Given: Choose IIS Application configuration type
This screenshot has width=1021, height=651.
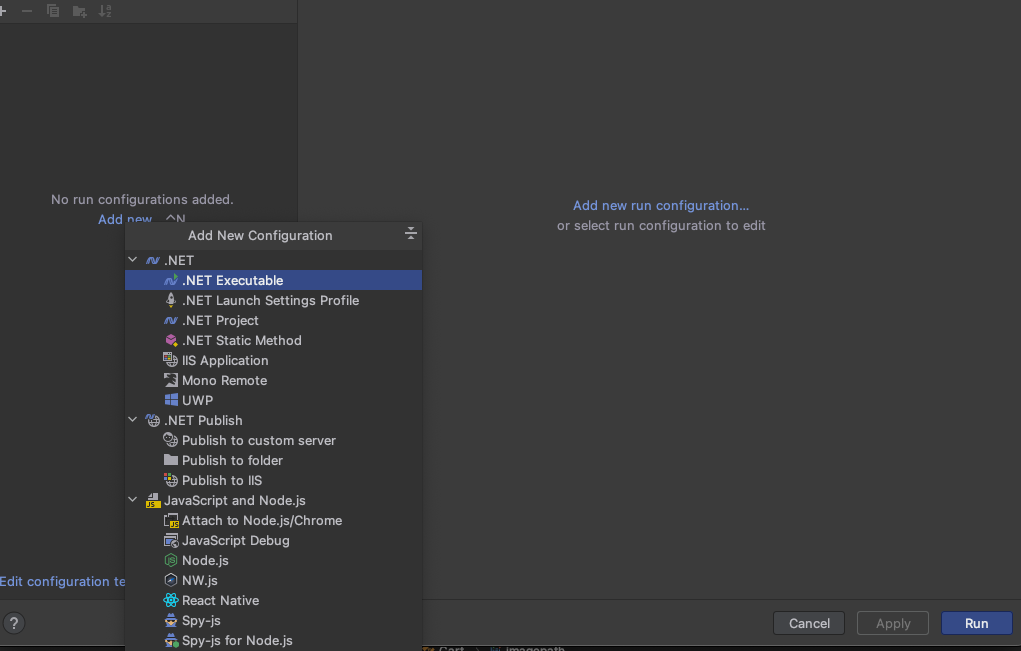Looking at the screenshot, I should pyautogui.click(x=223, y=360).
